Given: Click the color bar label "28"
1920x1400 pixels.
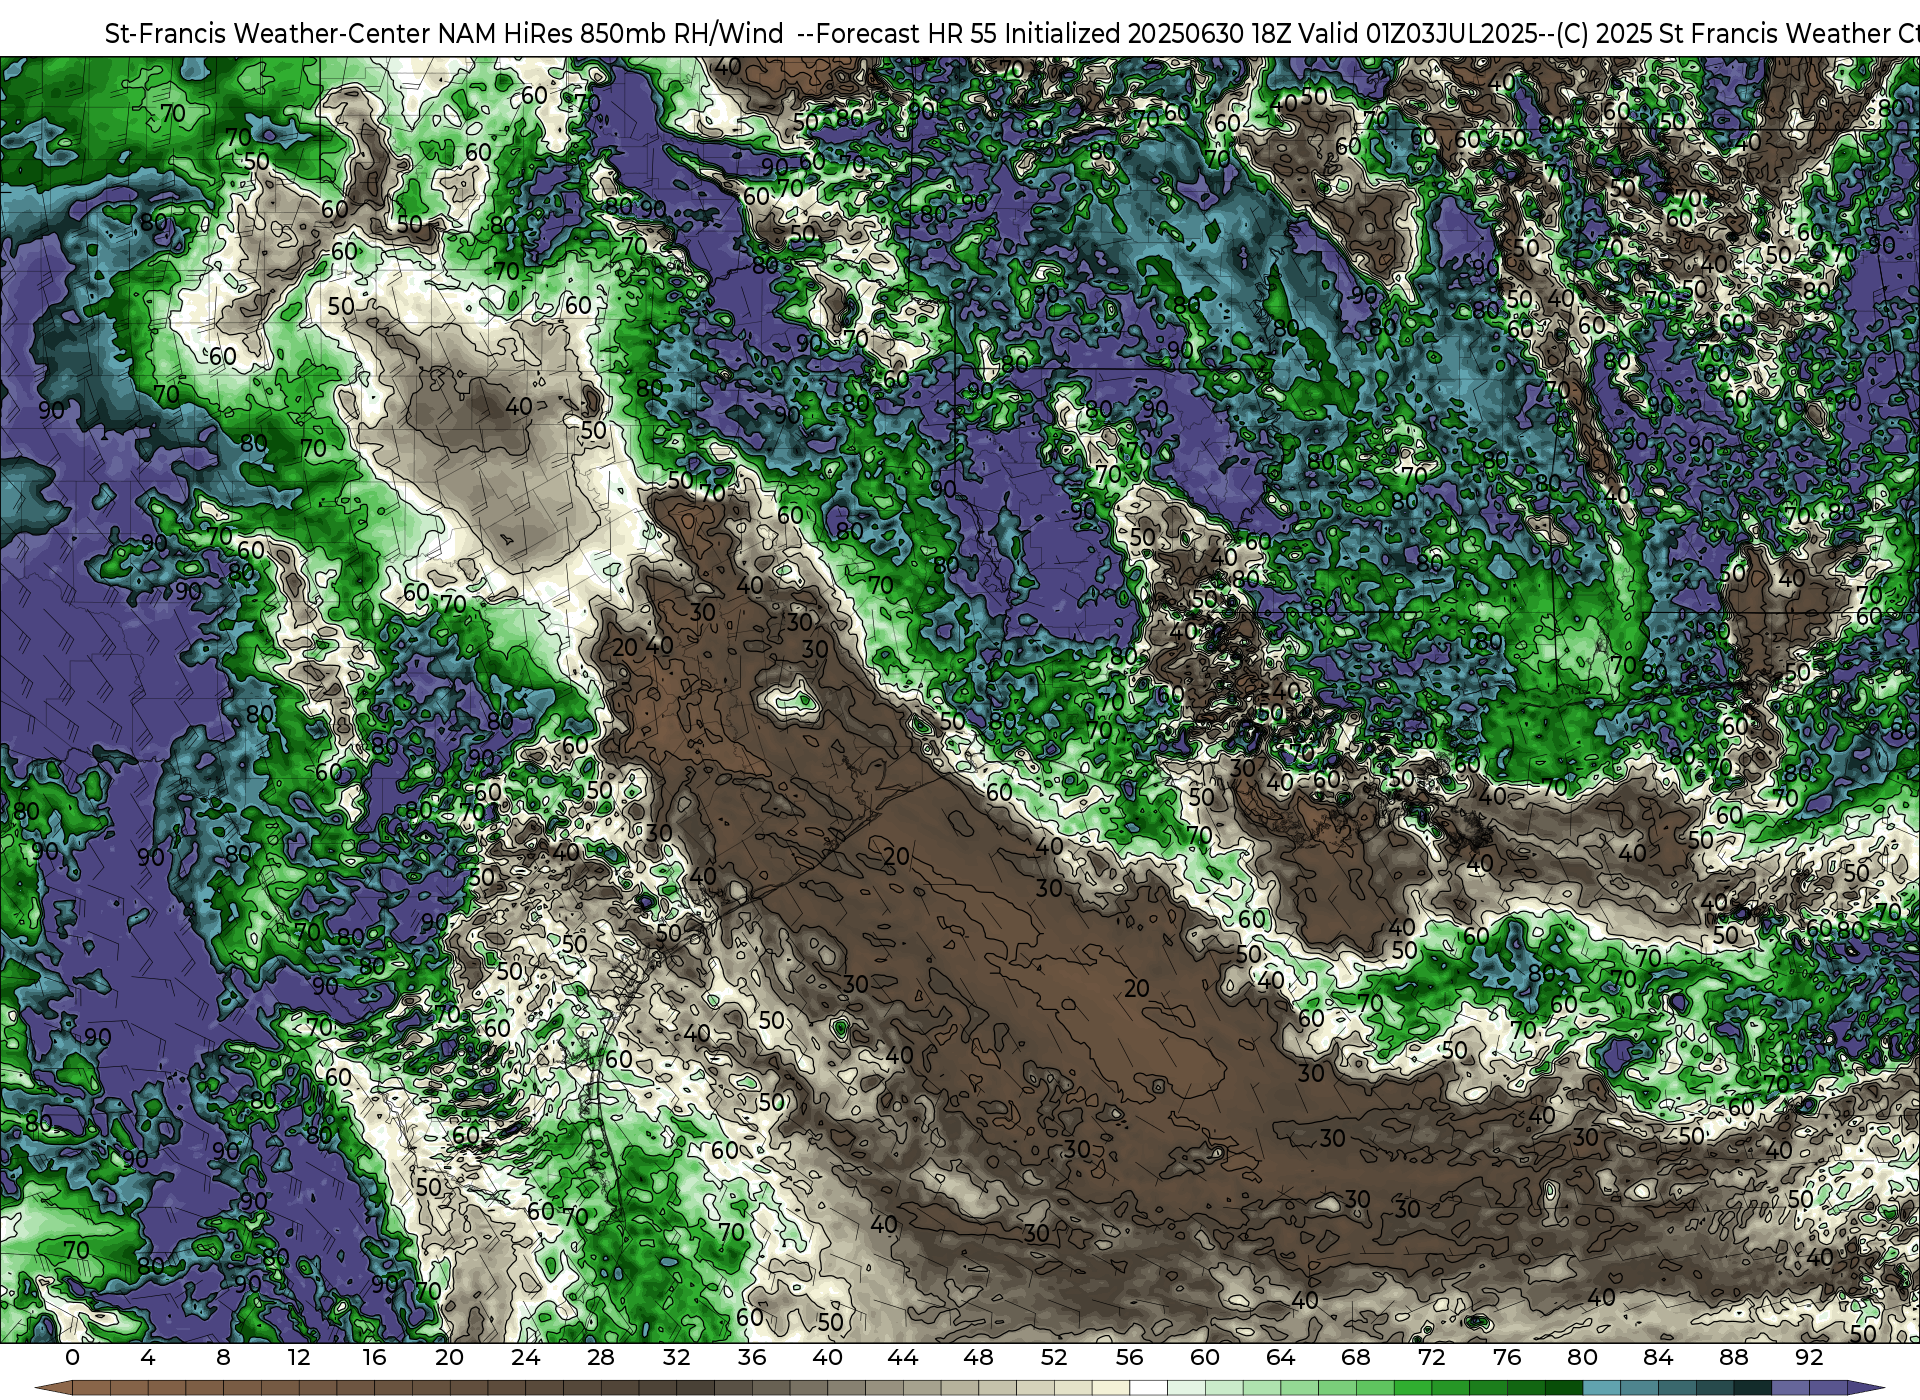Looking at the screenshot, I should [x=601, y=1358].
